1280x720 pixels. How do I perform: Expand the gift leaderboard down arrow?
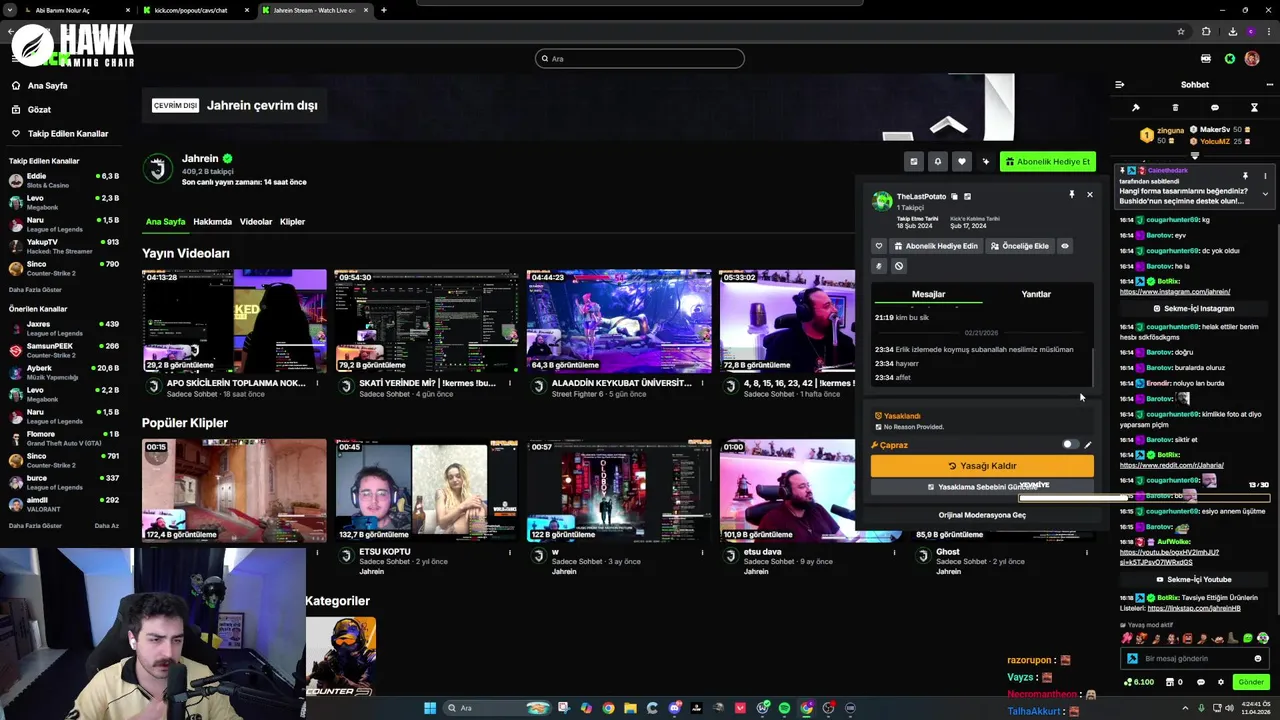tap(1194, 155)
